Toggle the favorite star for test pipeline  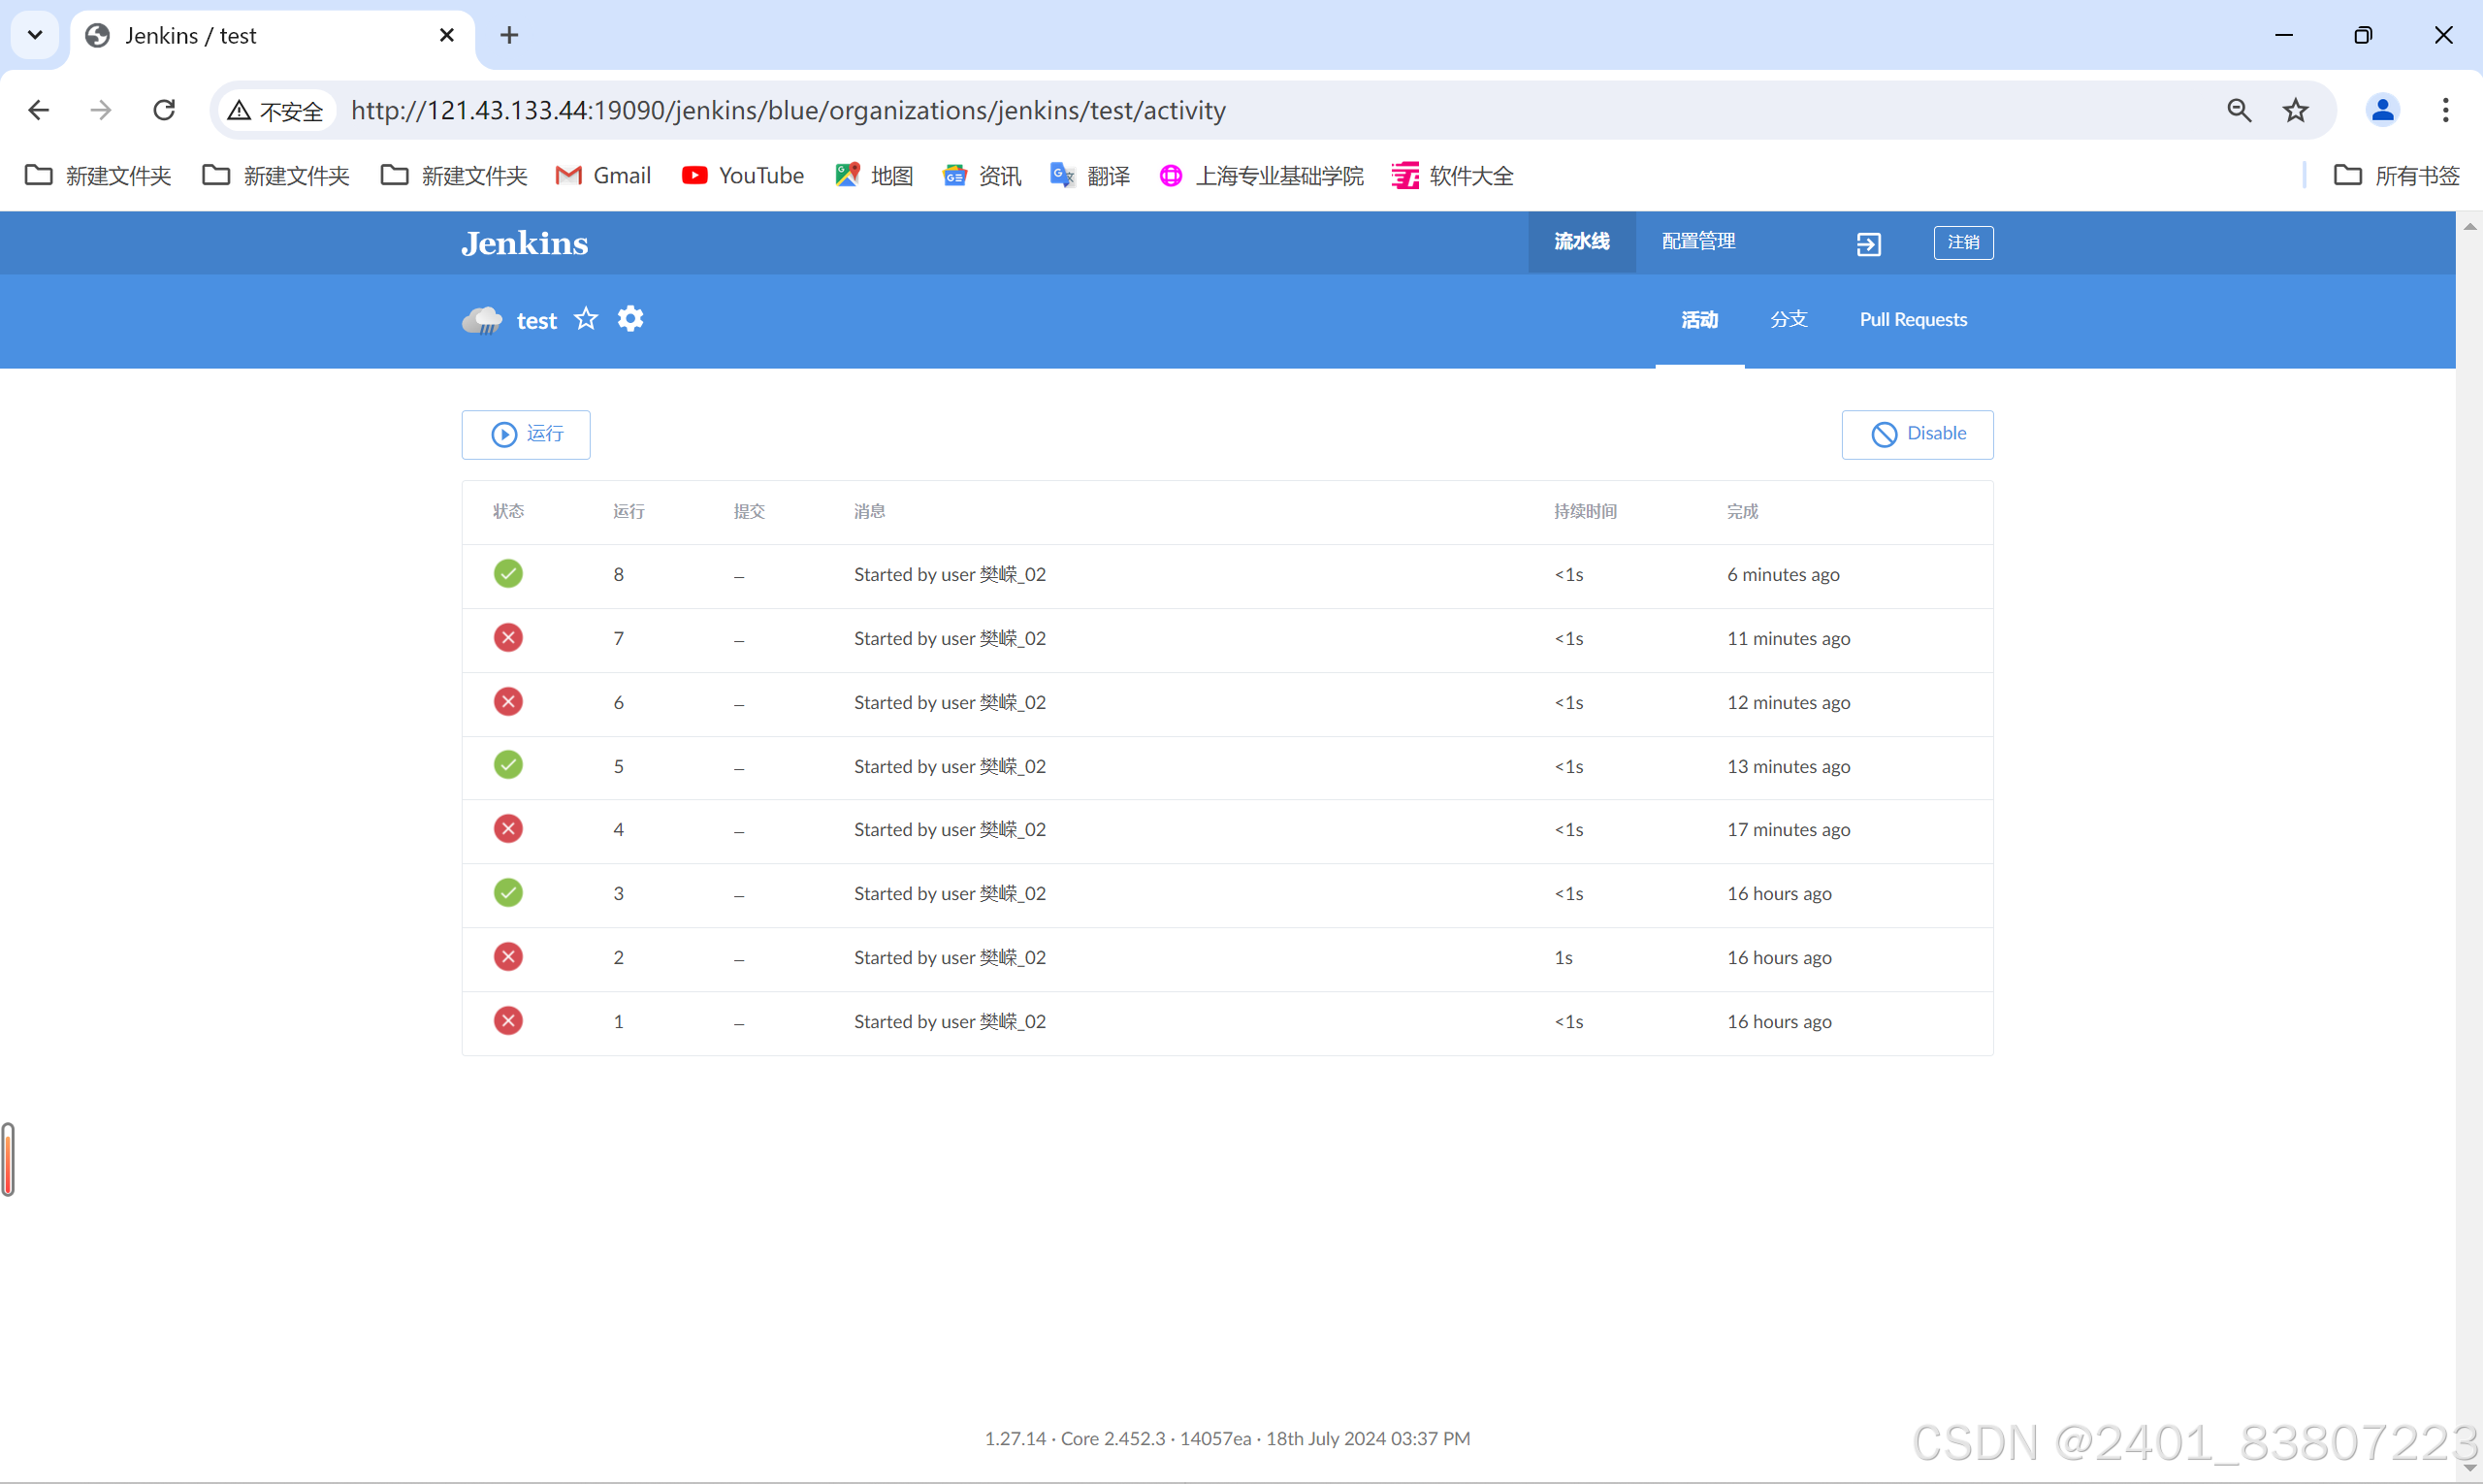click(585, 318)
